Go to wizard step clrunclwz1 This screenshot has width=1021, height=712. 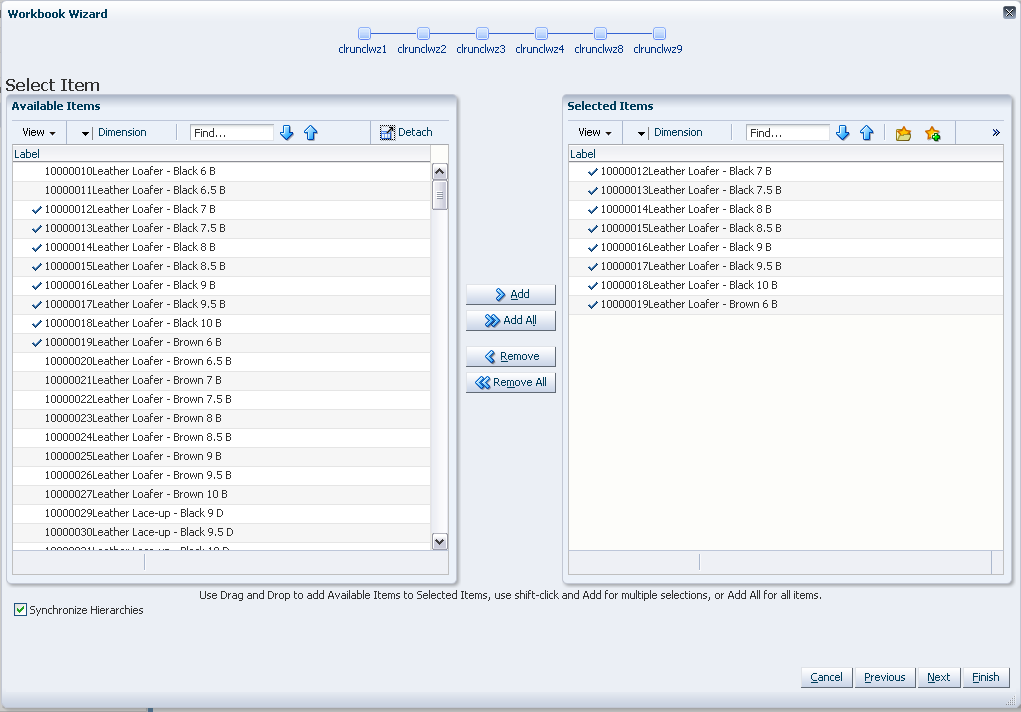(x=365, y=33)
